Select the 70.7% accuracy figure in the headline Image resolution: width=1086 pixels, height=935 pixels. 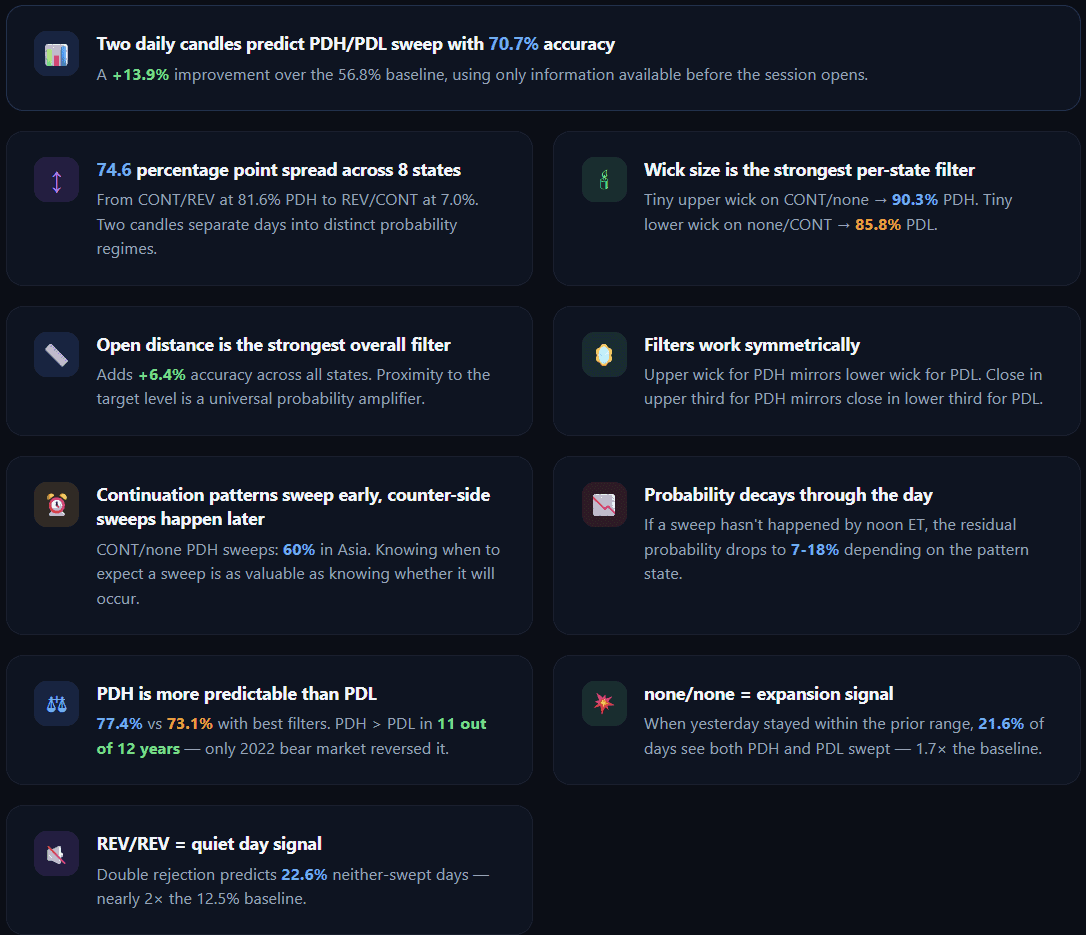(513, 44)
